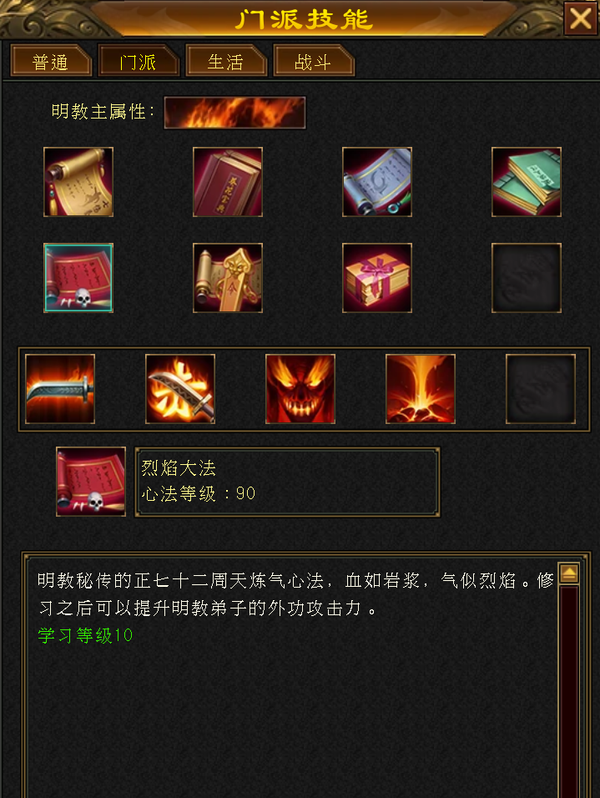Choose the fiery demon face skill
This screenshot has height=798, width=600.
coord(300,389)
